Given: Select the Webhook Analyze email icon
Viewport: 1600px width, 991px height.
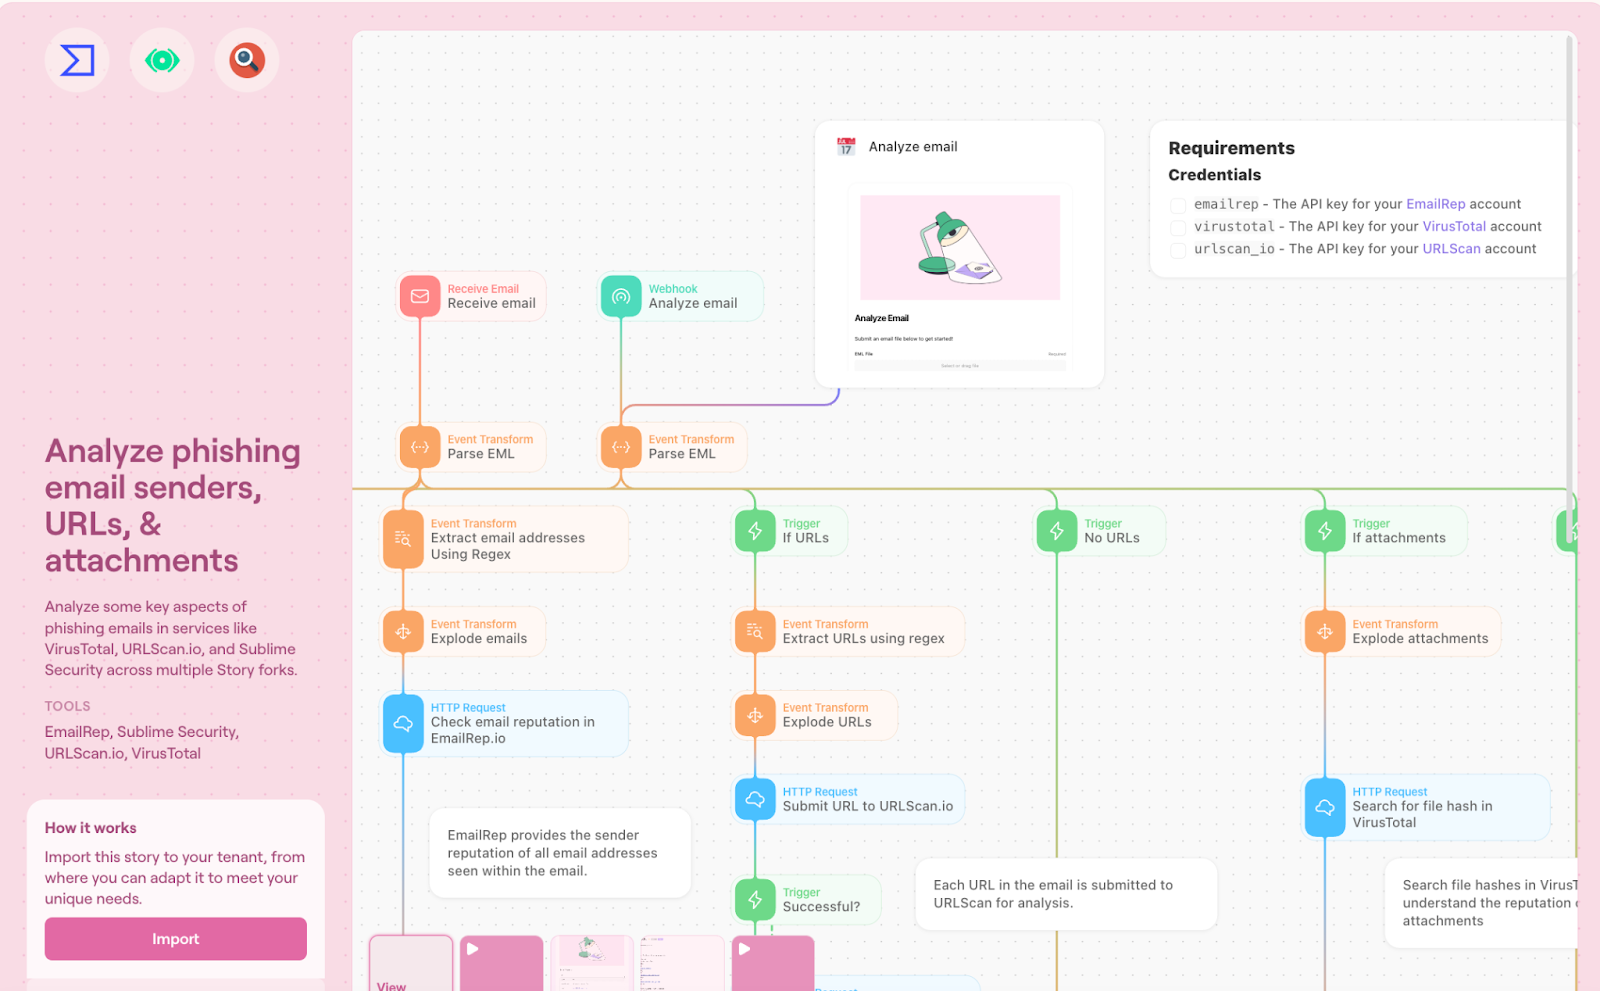Looking at the screenshot, I should [621, 297].
